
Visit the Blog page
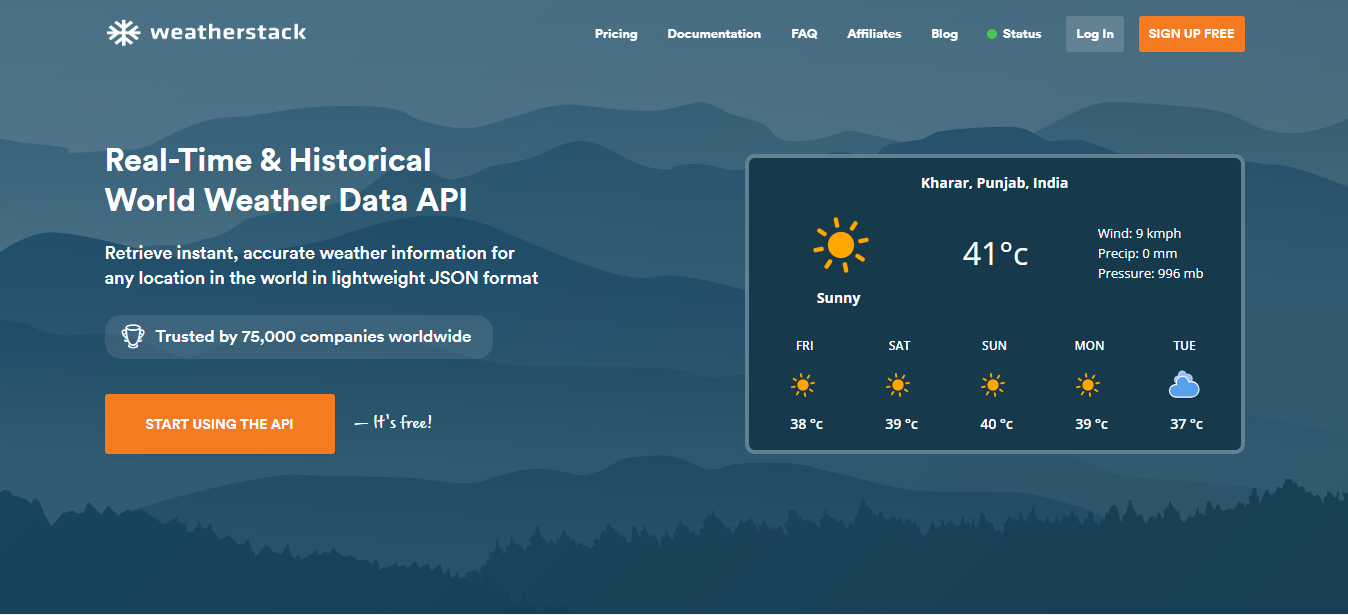pyautogui.click(x=944, y=34)
